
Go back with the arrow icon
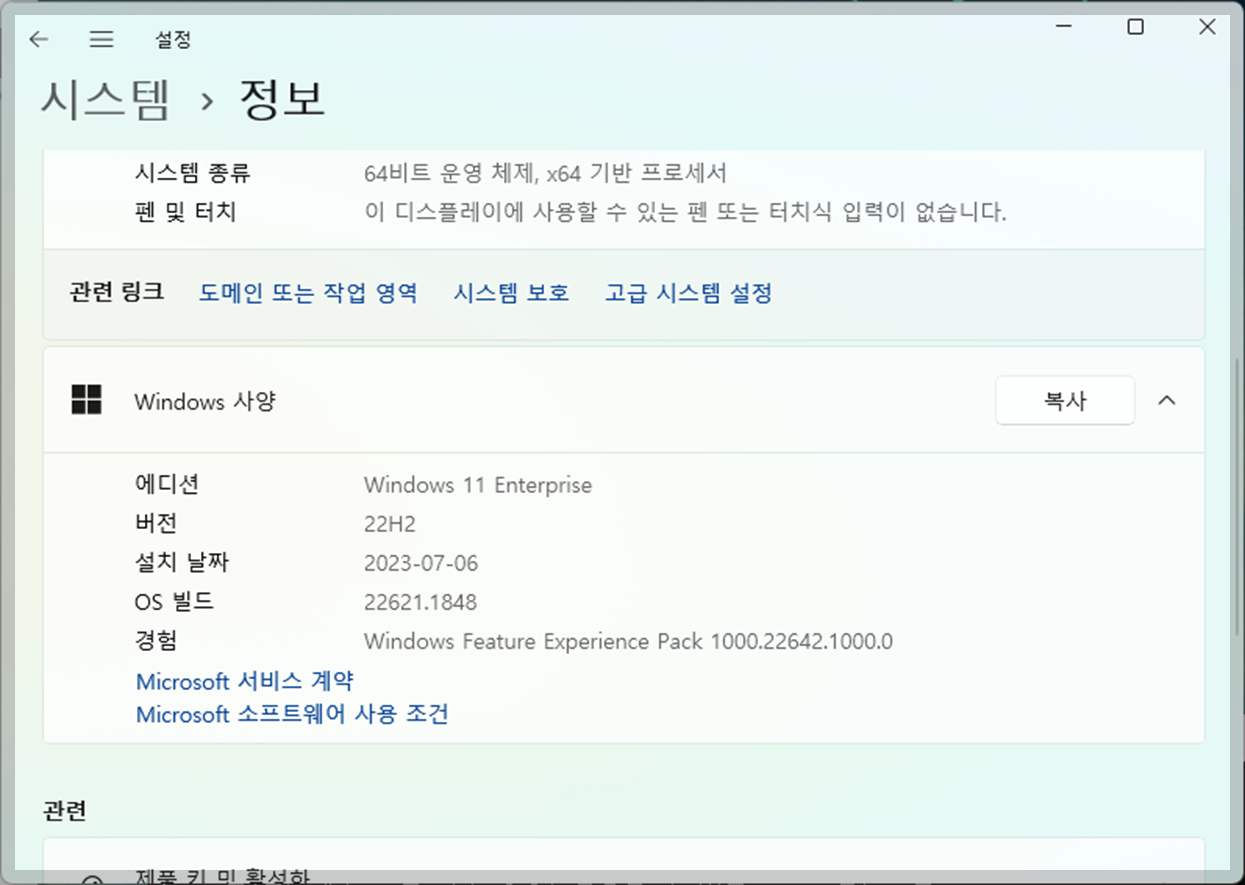coord(39,39)
